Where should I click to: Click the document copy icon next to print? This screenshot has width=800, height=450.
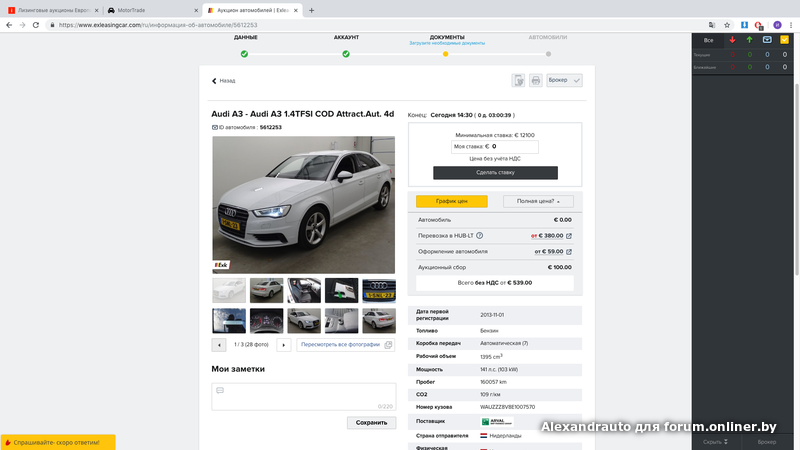pyautogui.click(x=518, y=80)
